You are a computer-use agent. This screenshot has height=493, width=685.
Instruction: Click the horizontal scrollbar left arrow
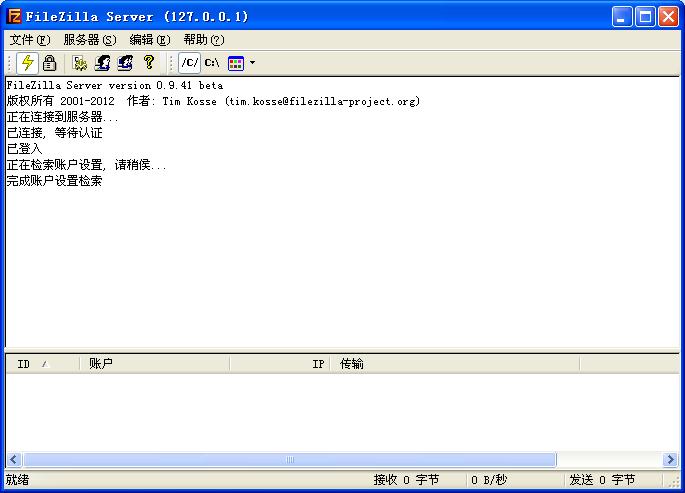click(x=14, y=460)
